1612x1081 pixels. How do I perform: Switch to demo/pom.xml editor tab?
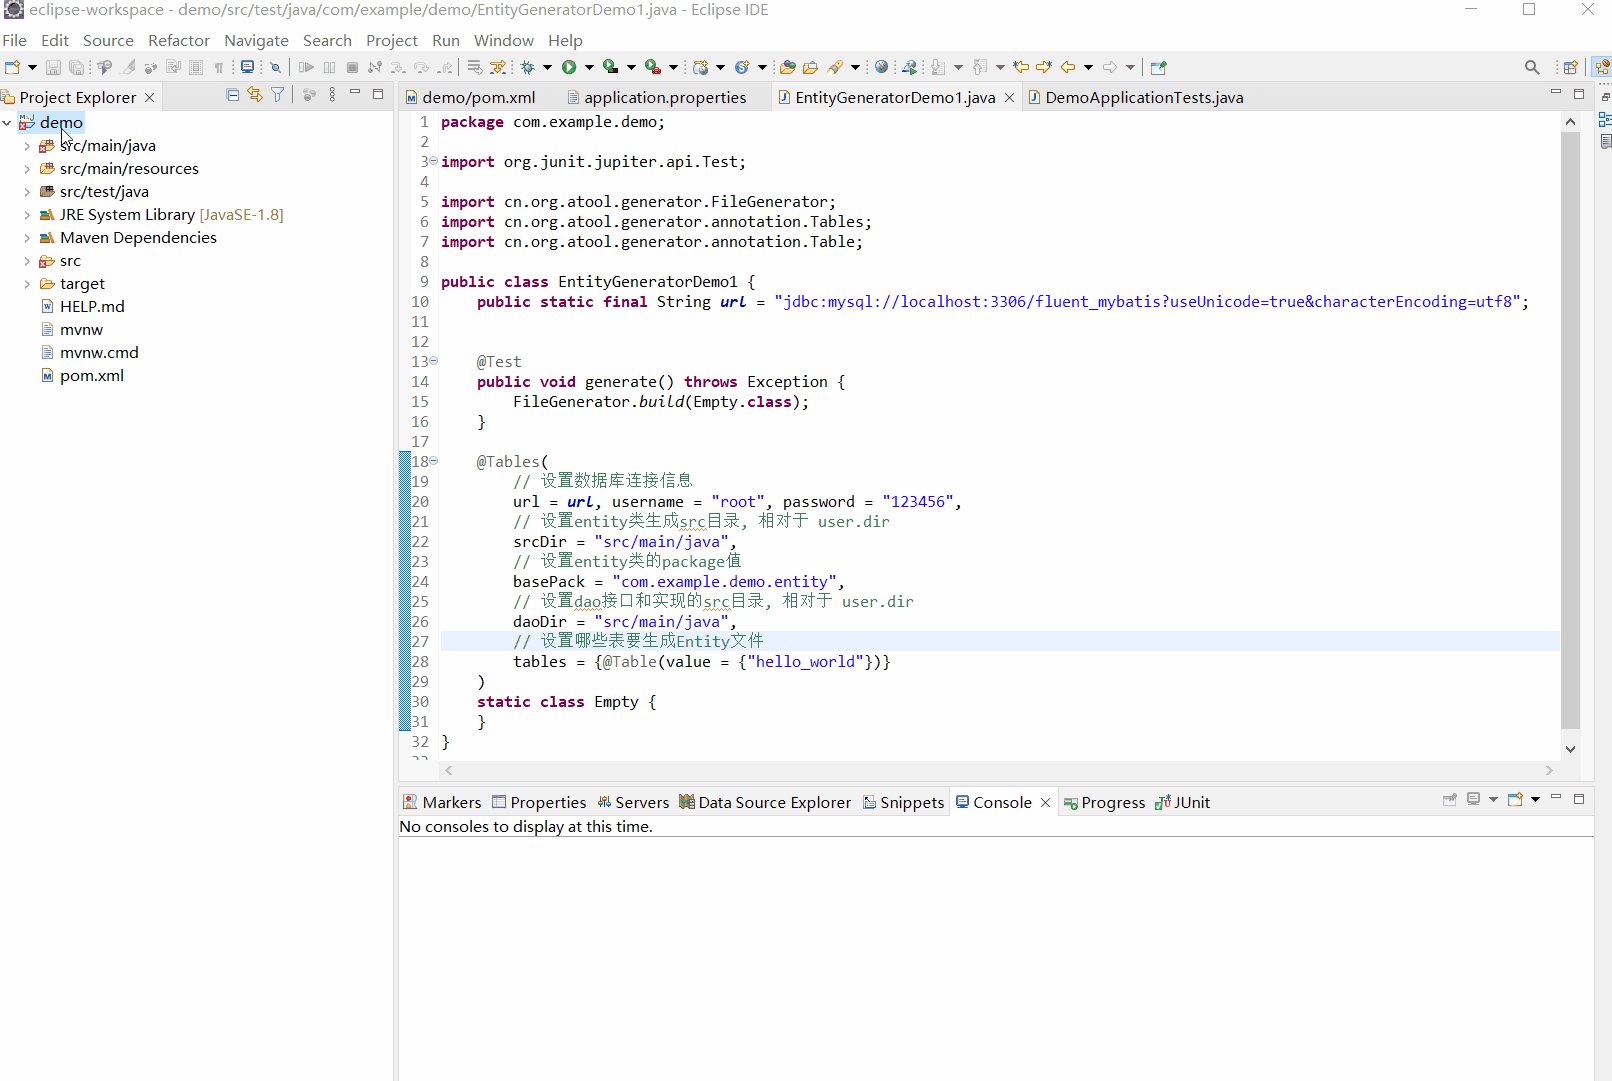[471, 97]
